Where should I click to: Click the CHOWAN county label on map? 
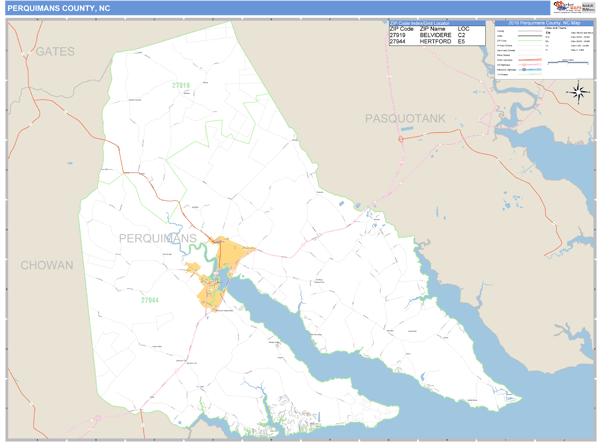[47, 265]
